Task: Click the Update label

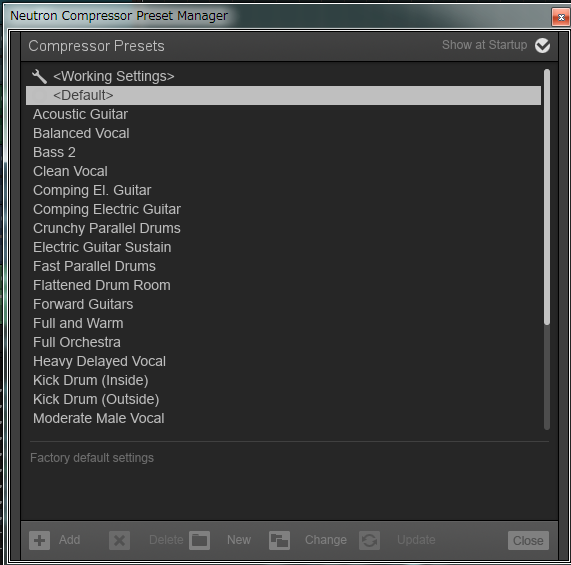Action: point(416,540)
